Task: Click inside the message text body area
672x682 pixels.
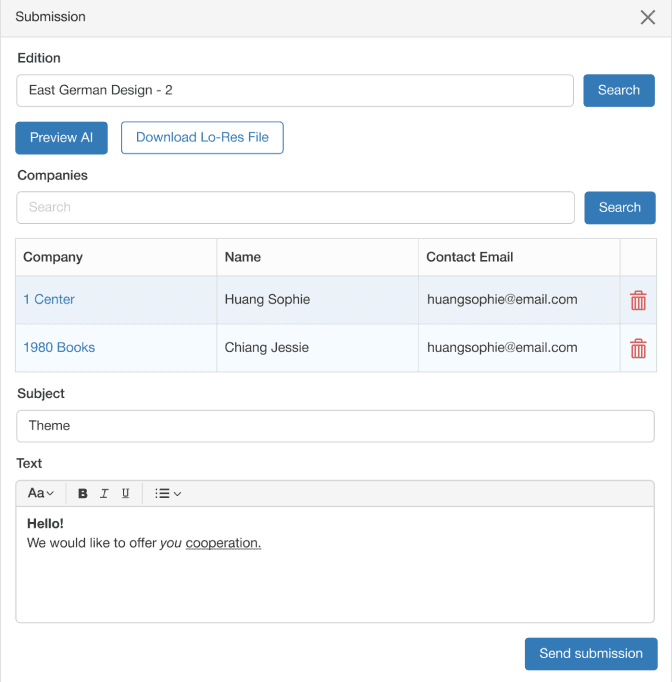Action: tap(335, 580)
